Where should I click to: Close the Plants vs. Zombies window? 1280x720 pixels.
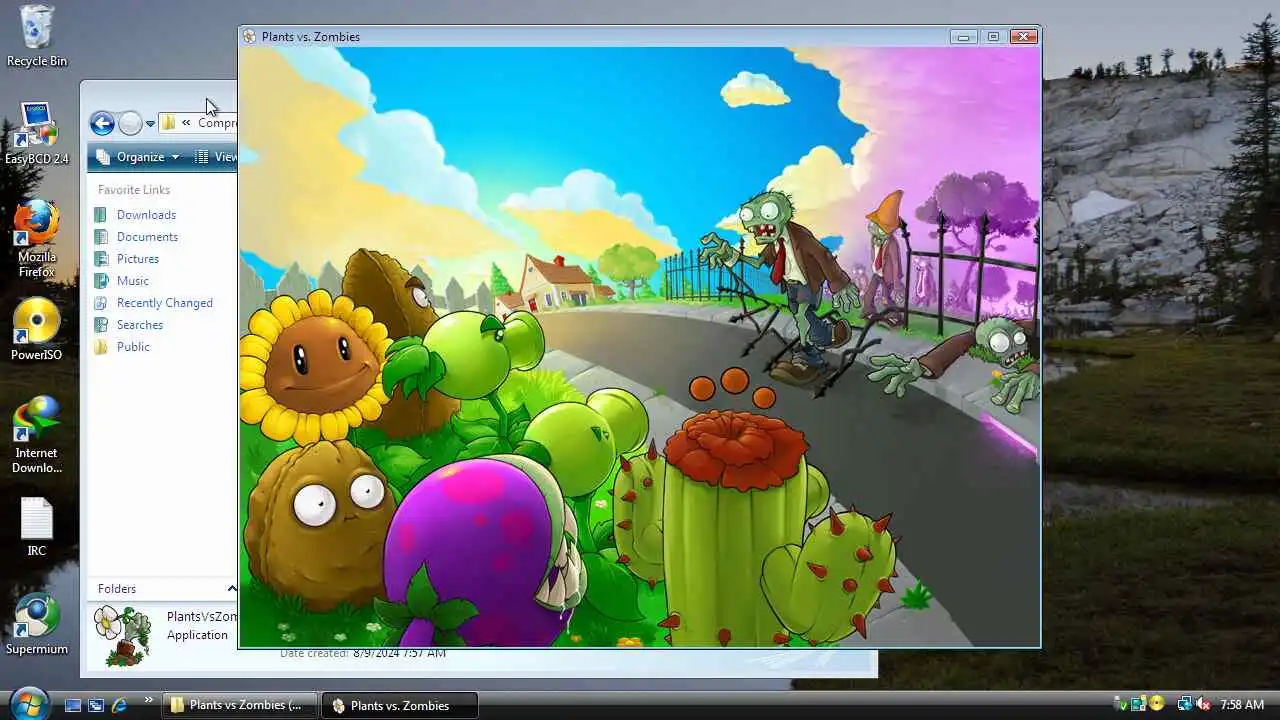tap(1023, 37)
